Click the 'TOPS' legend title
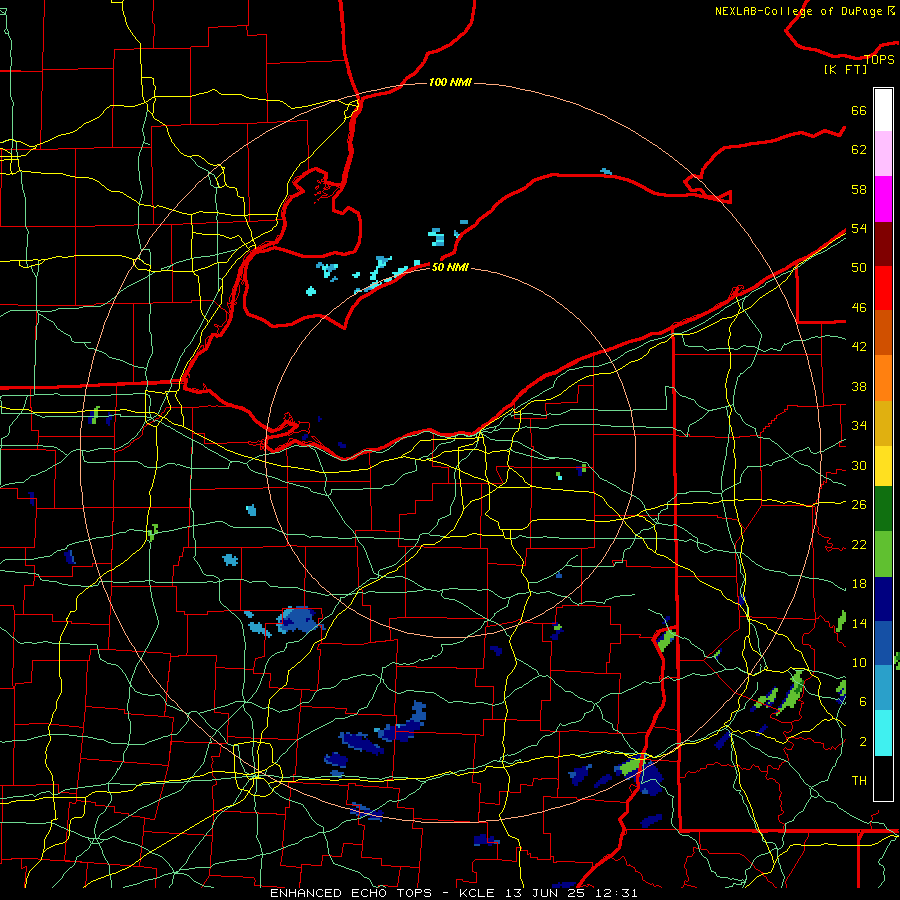Screen dimensions: 900x900 [879, 59]
